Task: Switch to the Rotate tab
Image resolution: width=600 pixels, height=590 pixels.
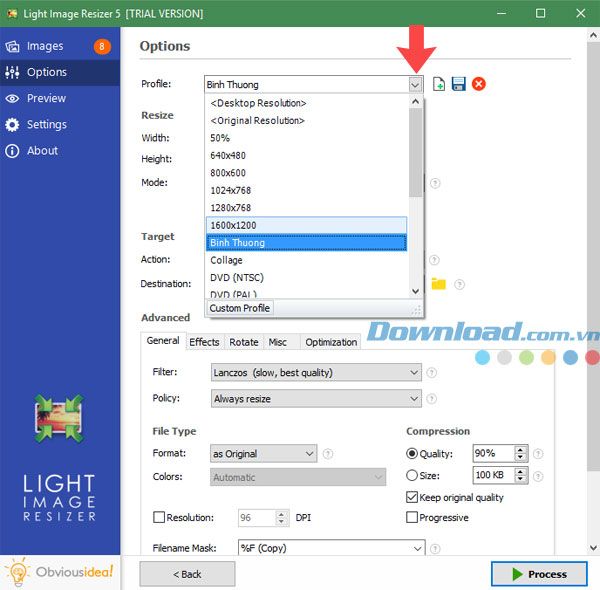Action: click(x=244, y=342)
